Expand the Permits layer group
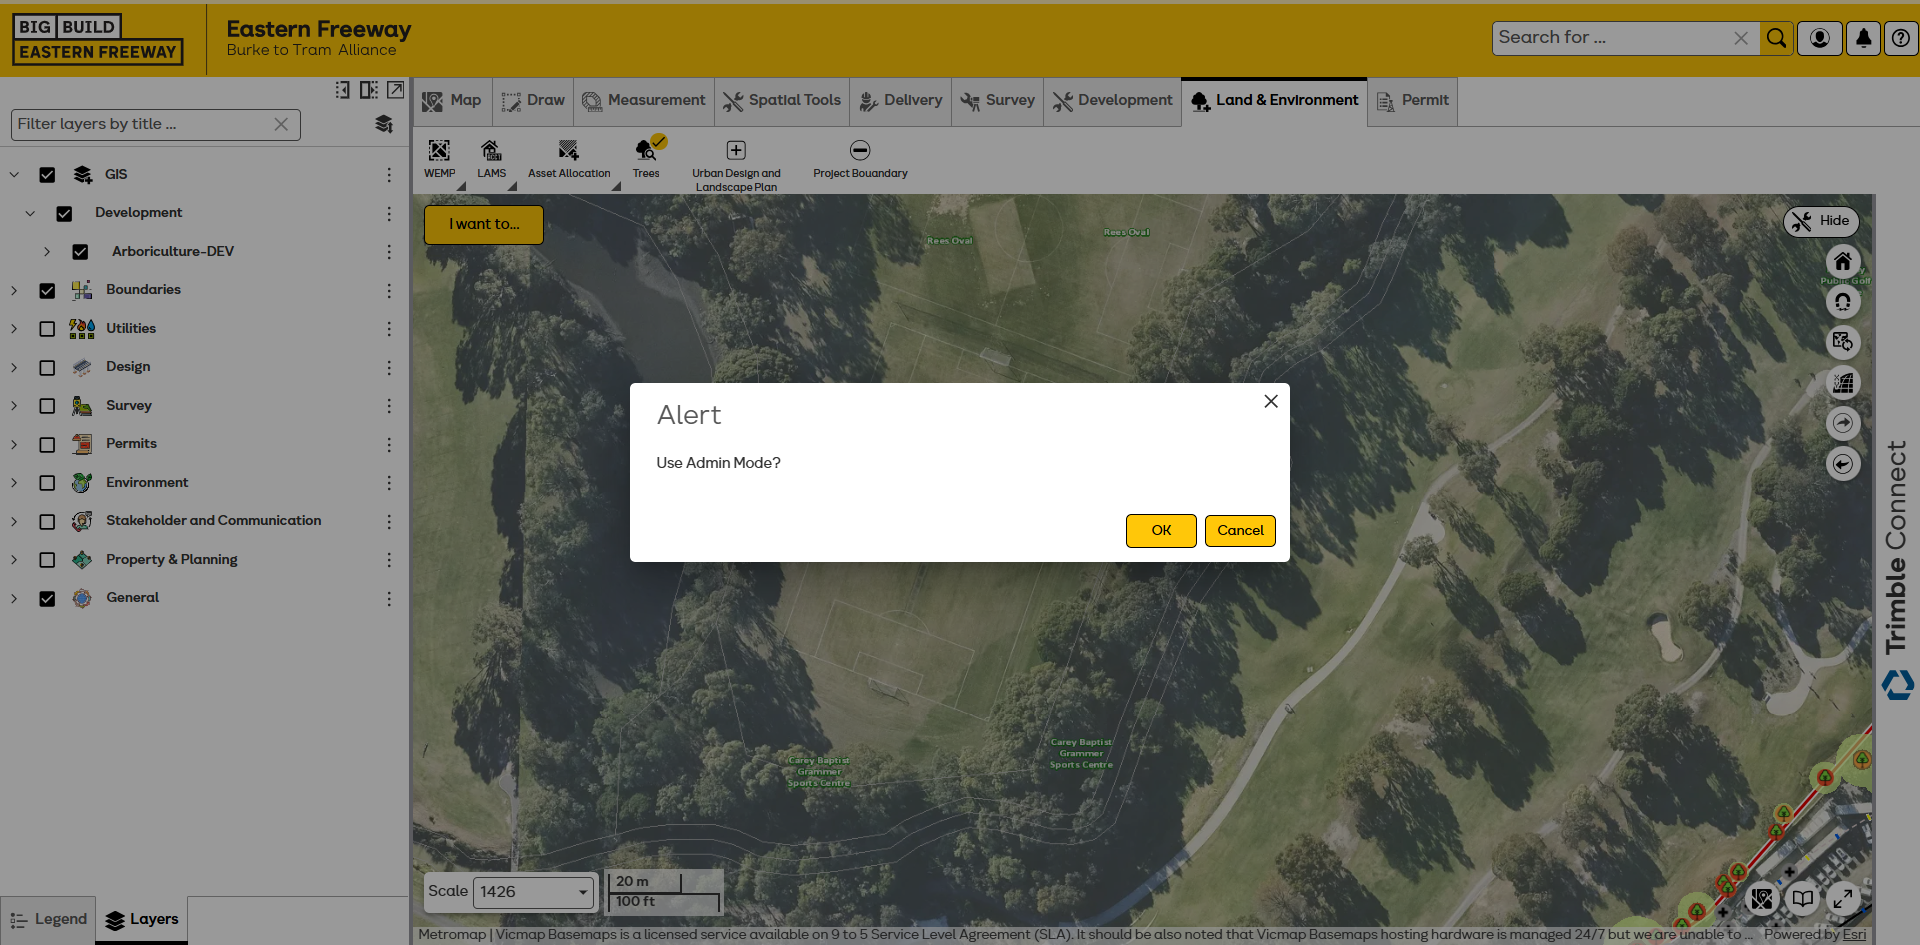This screenshot has height=945, width=1920. click(x=14, y=444)
